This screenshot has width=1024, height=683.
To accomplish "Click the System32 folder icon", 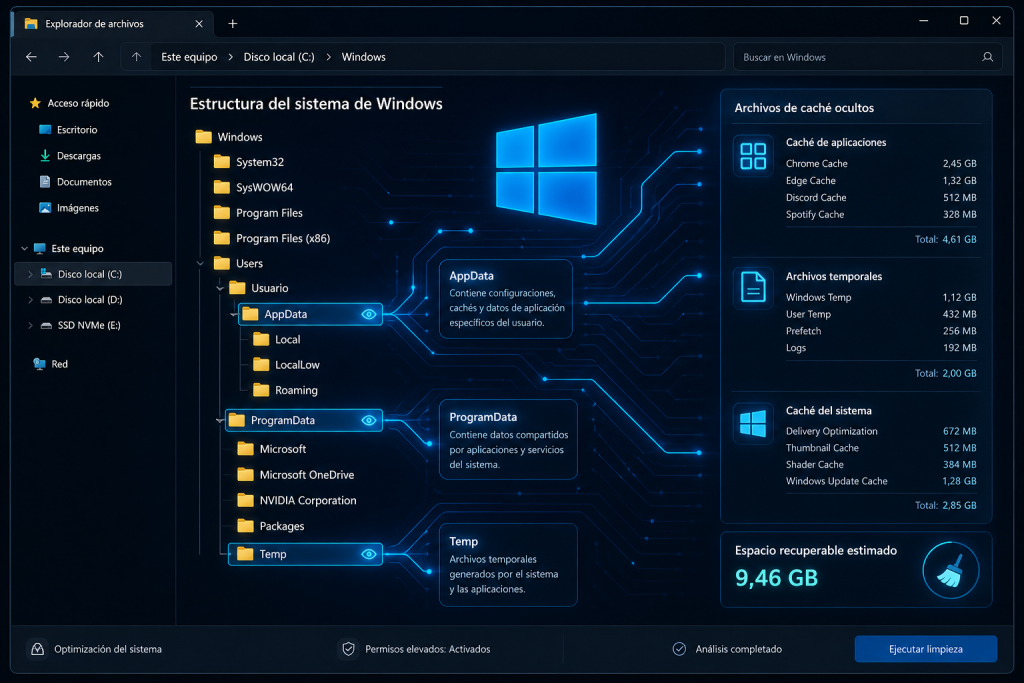I will [x=222, y=161].
